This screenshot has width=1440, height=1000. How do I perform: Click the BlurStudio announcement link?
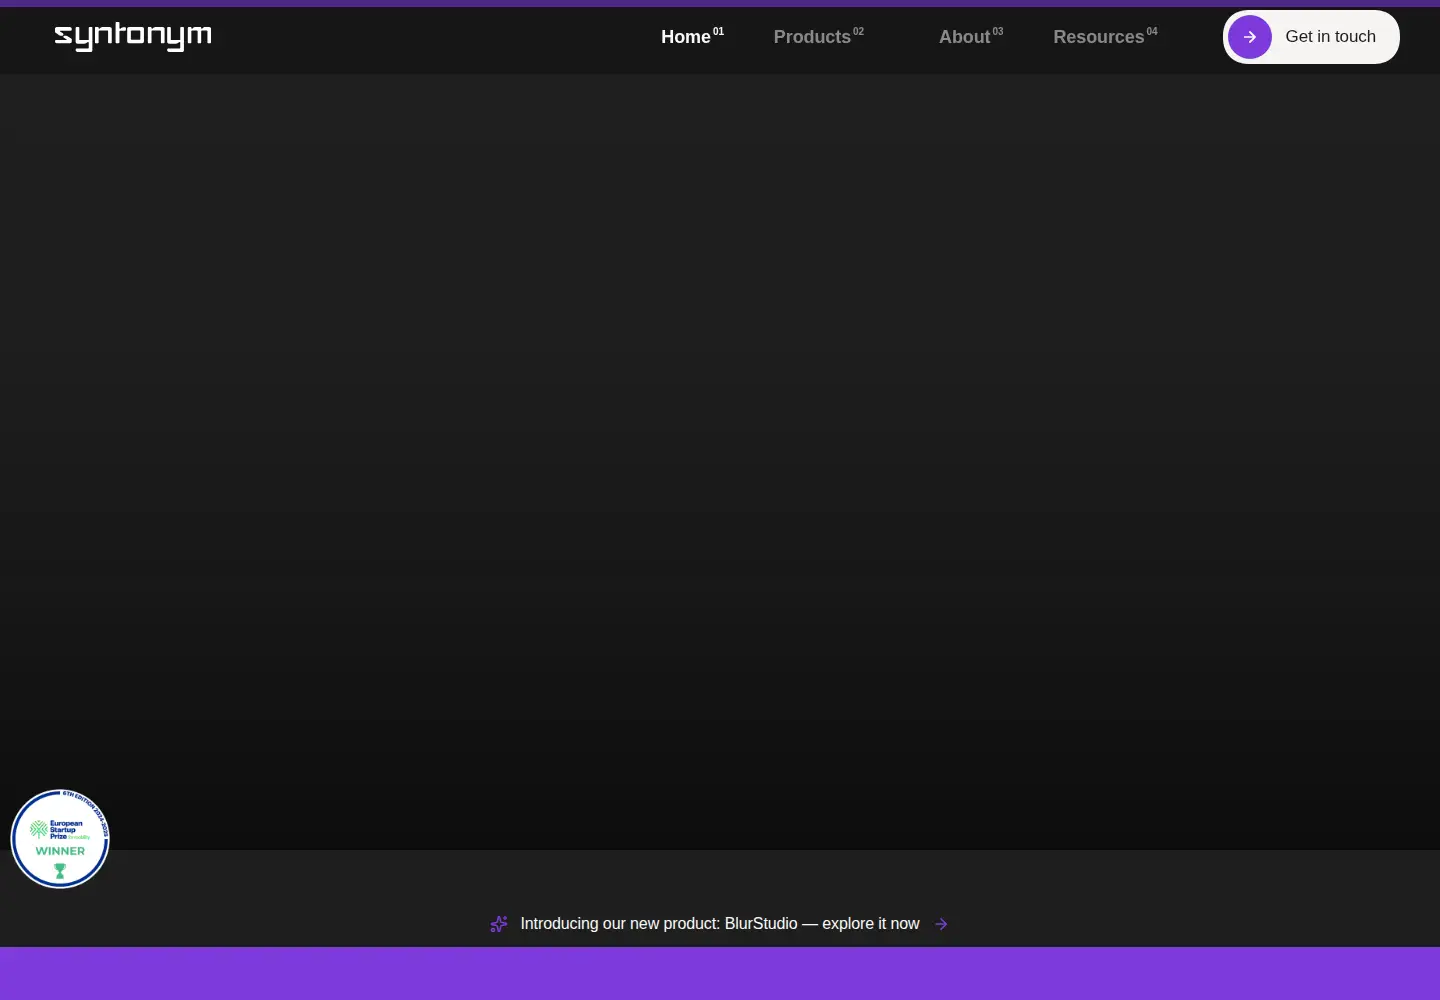coord(719,924)
